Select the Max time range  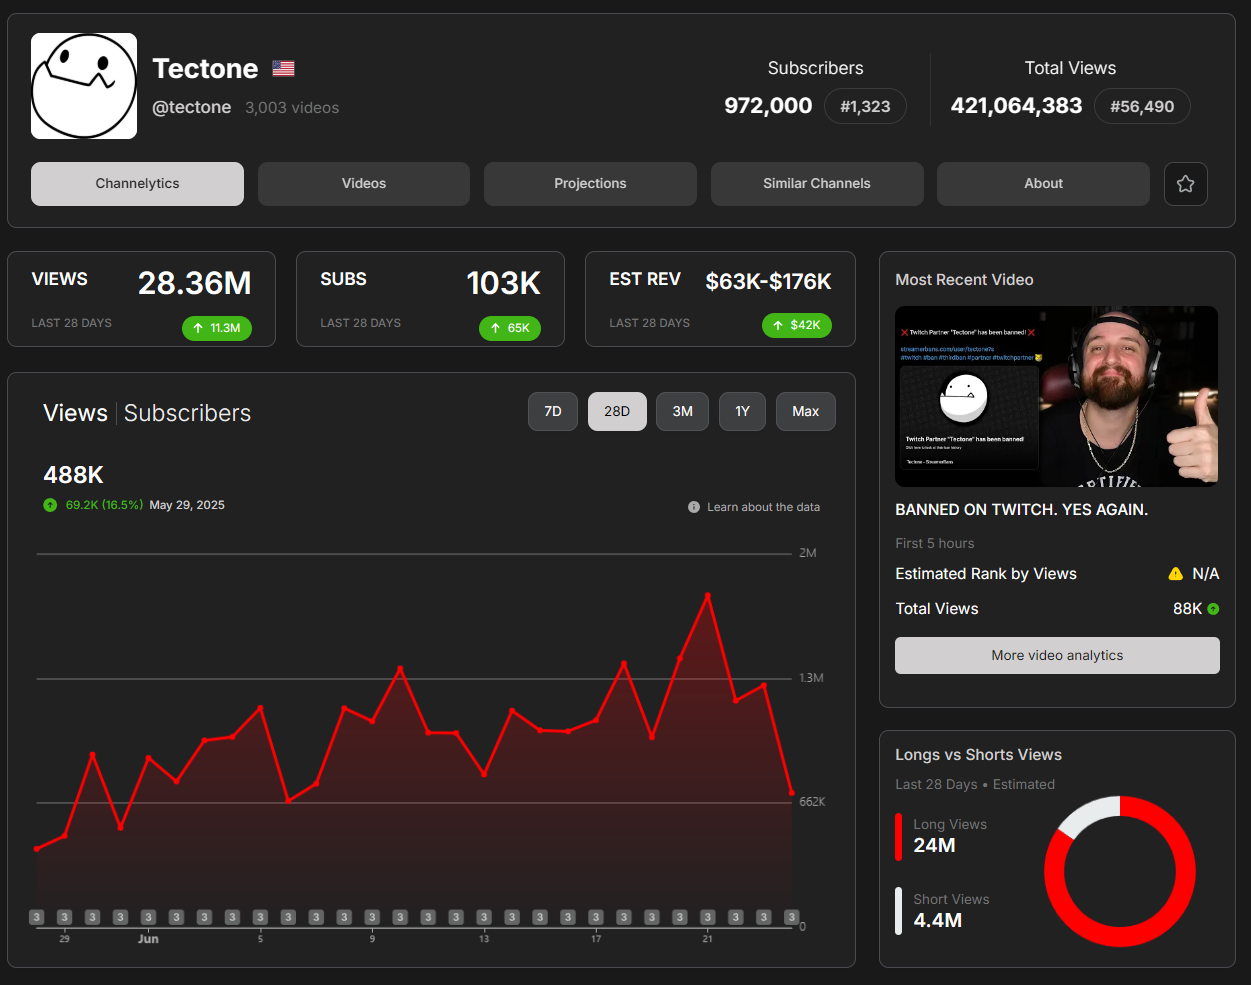[806, 411]
